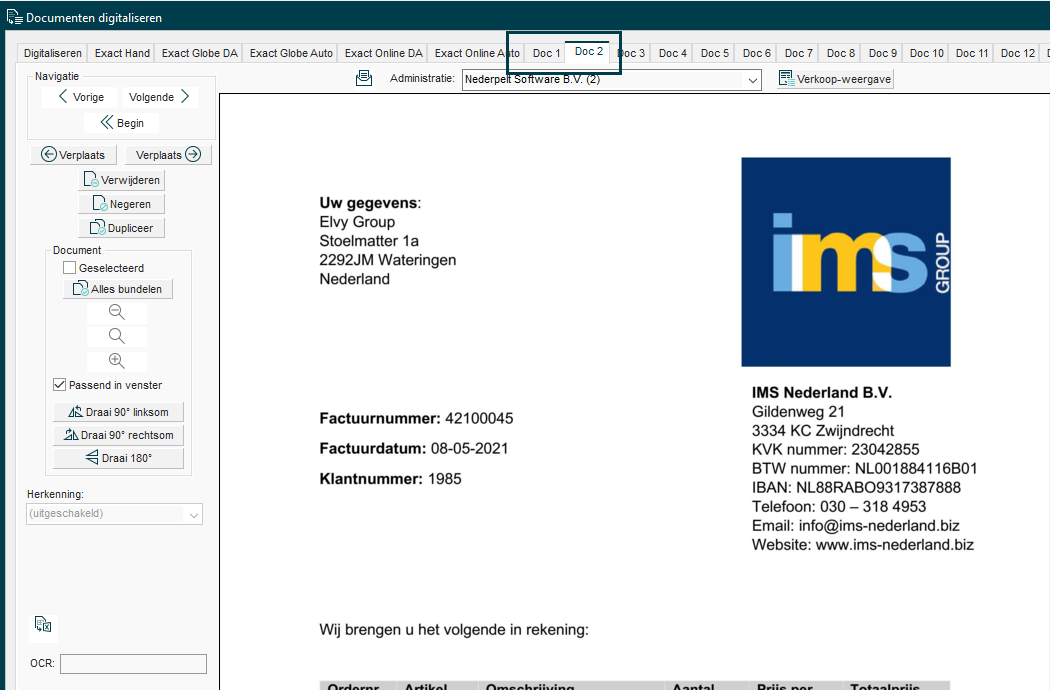Open the Exact Hand tab

click(123, 53)
